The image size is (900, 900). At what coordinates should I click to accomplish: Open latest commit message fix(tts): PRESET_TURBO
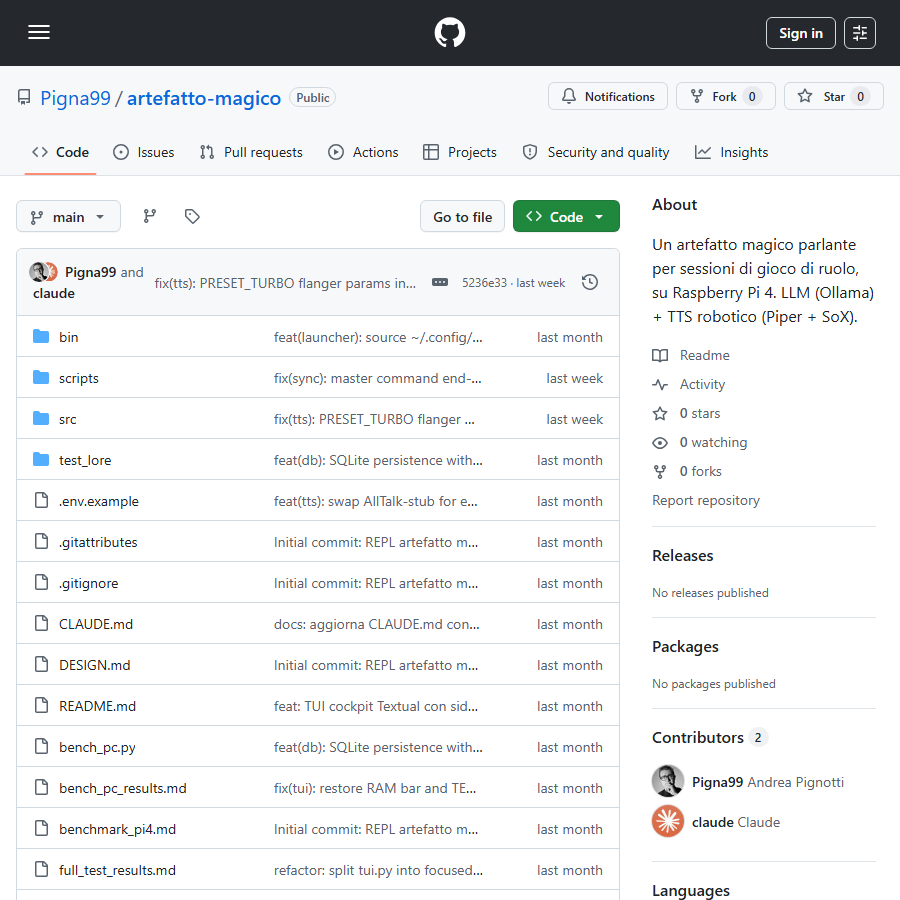click(x=285, y=283)
